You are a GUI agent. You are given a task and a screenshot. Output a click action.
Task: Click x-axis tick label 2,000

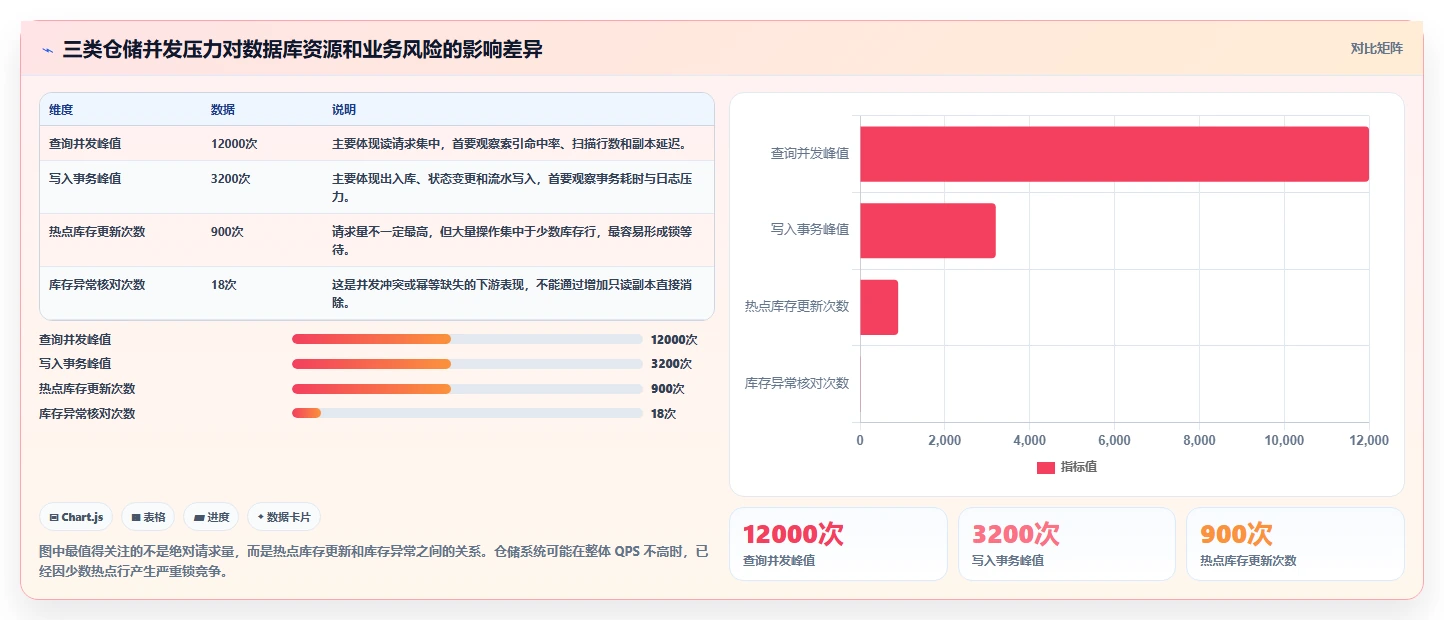tap(944, 440)
